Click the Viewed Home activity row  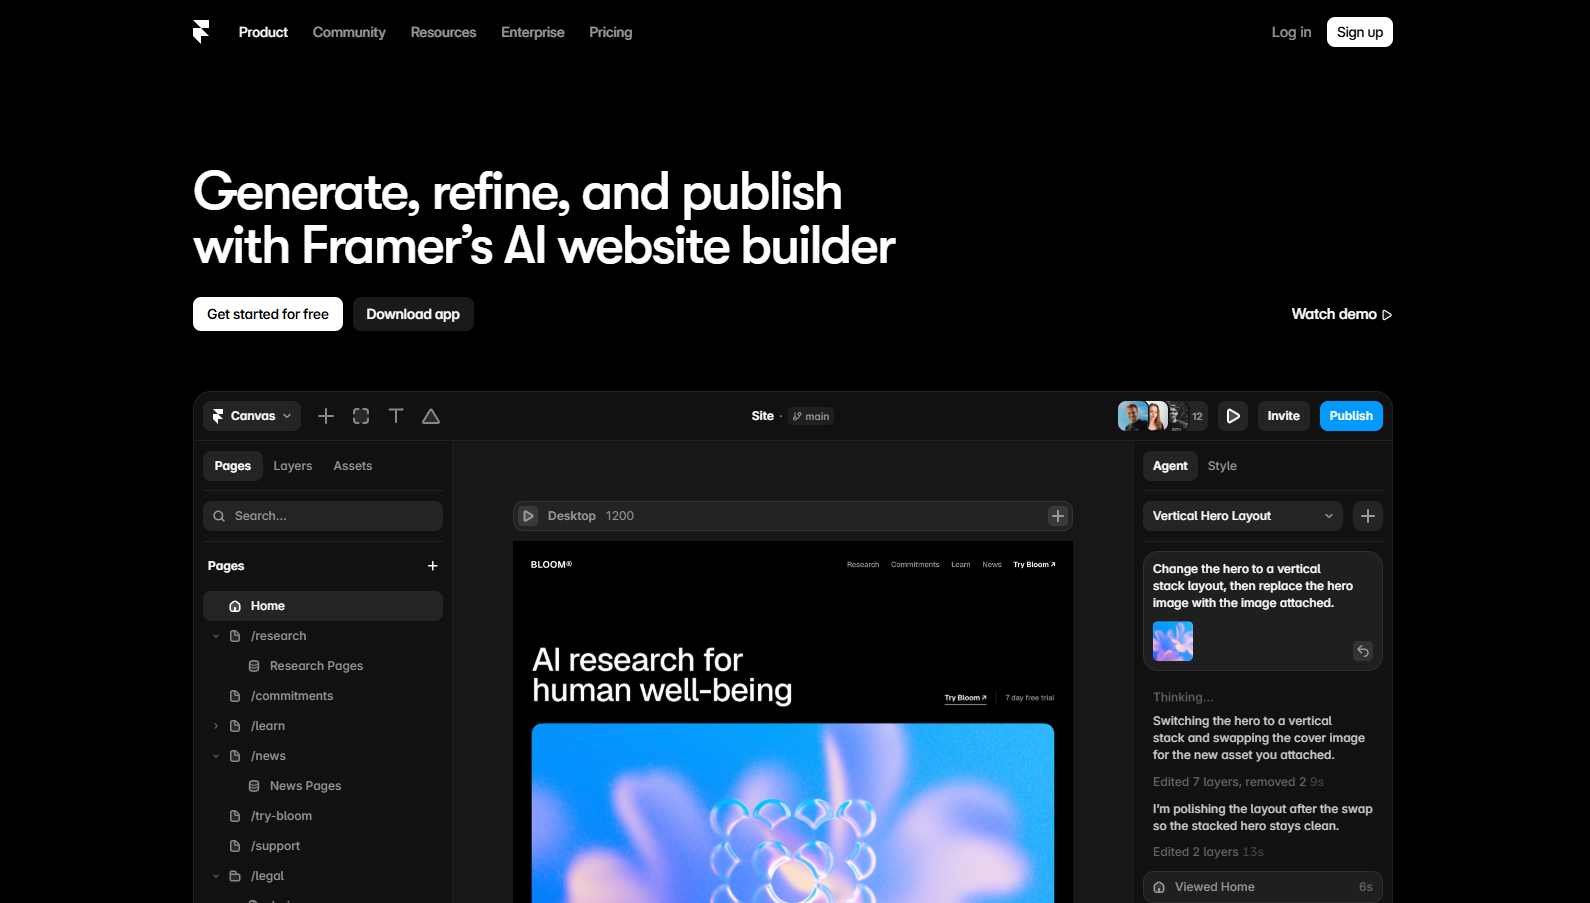coord(1263,887)
